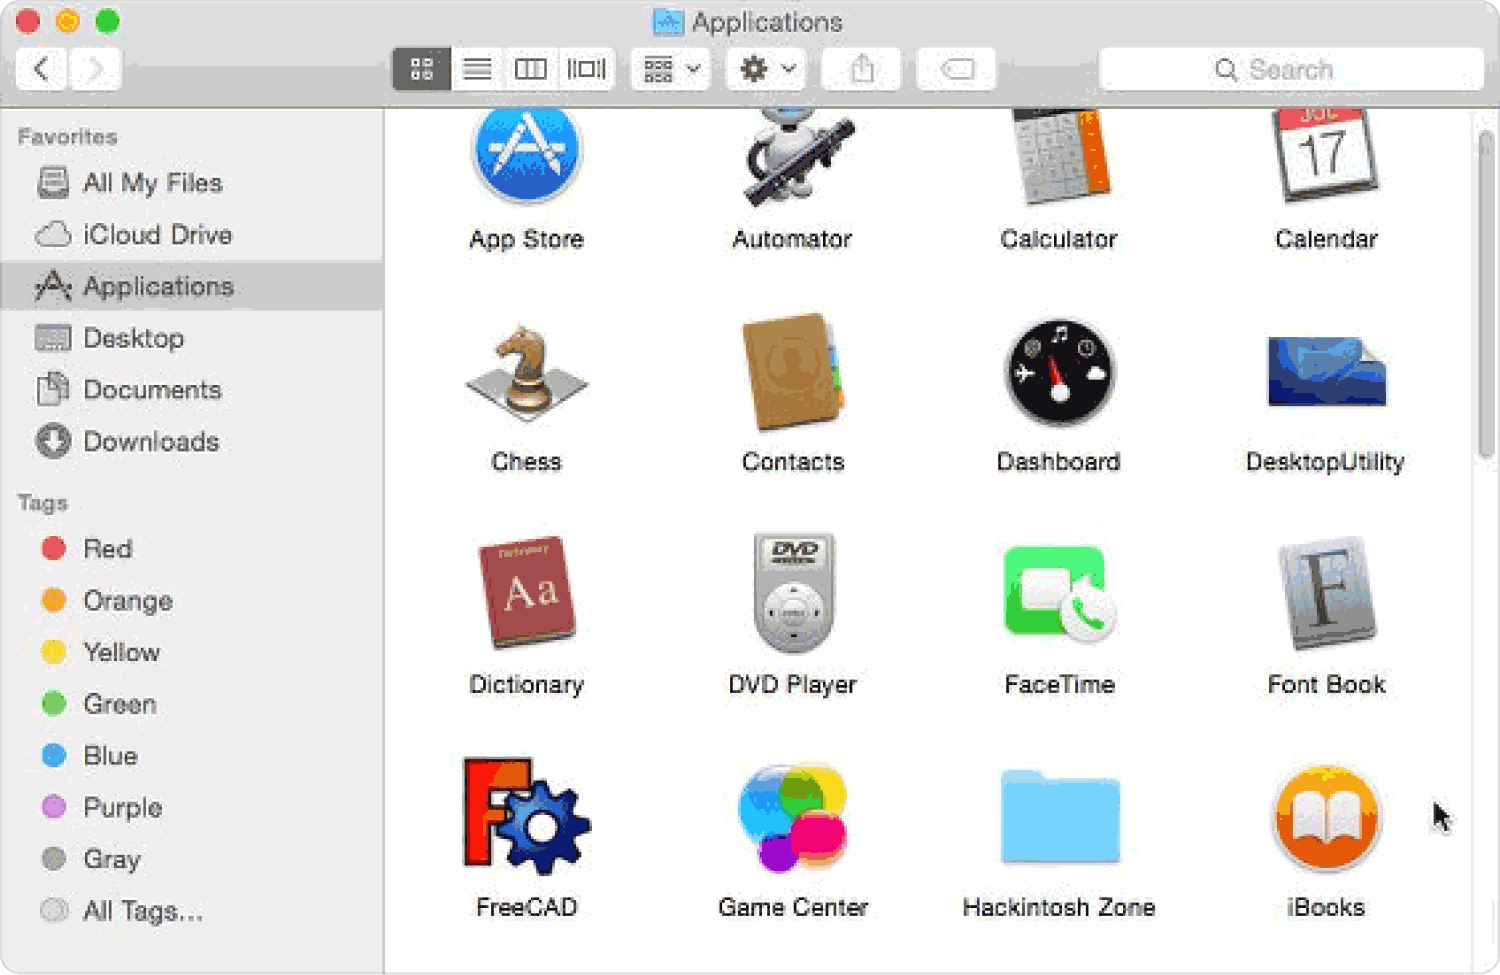The height and width of the screenshot is (975, 1500).
Task: Switch to column view mode
Action: tap(530, 69)
